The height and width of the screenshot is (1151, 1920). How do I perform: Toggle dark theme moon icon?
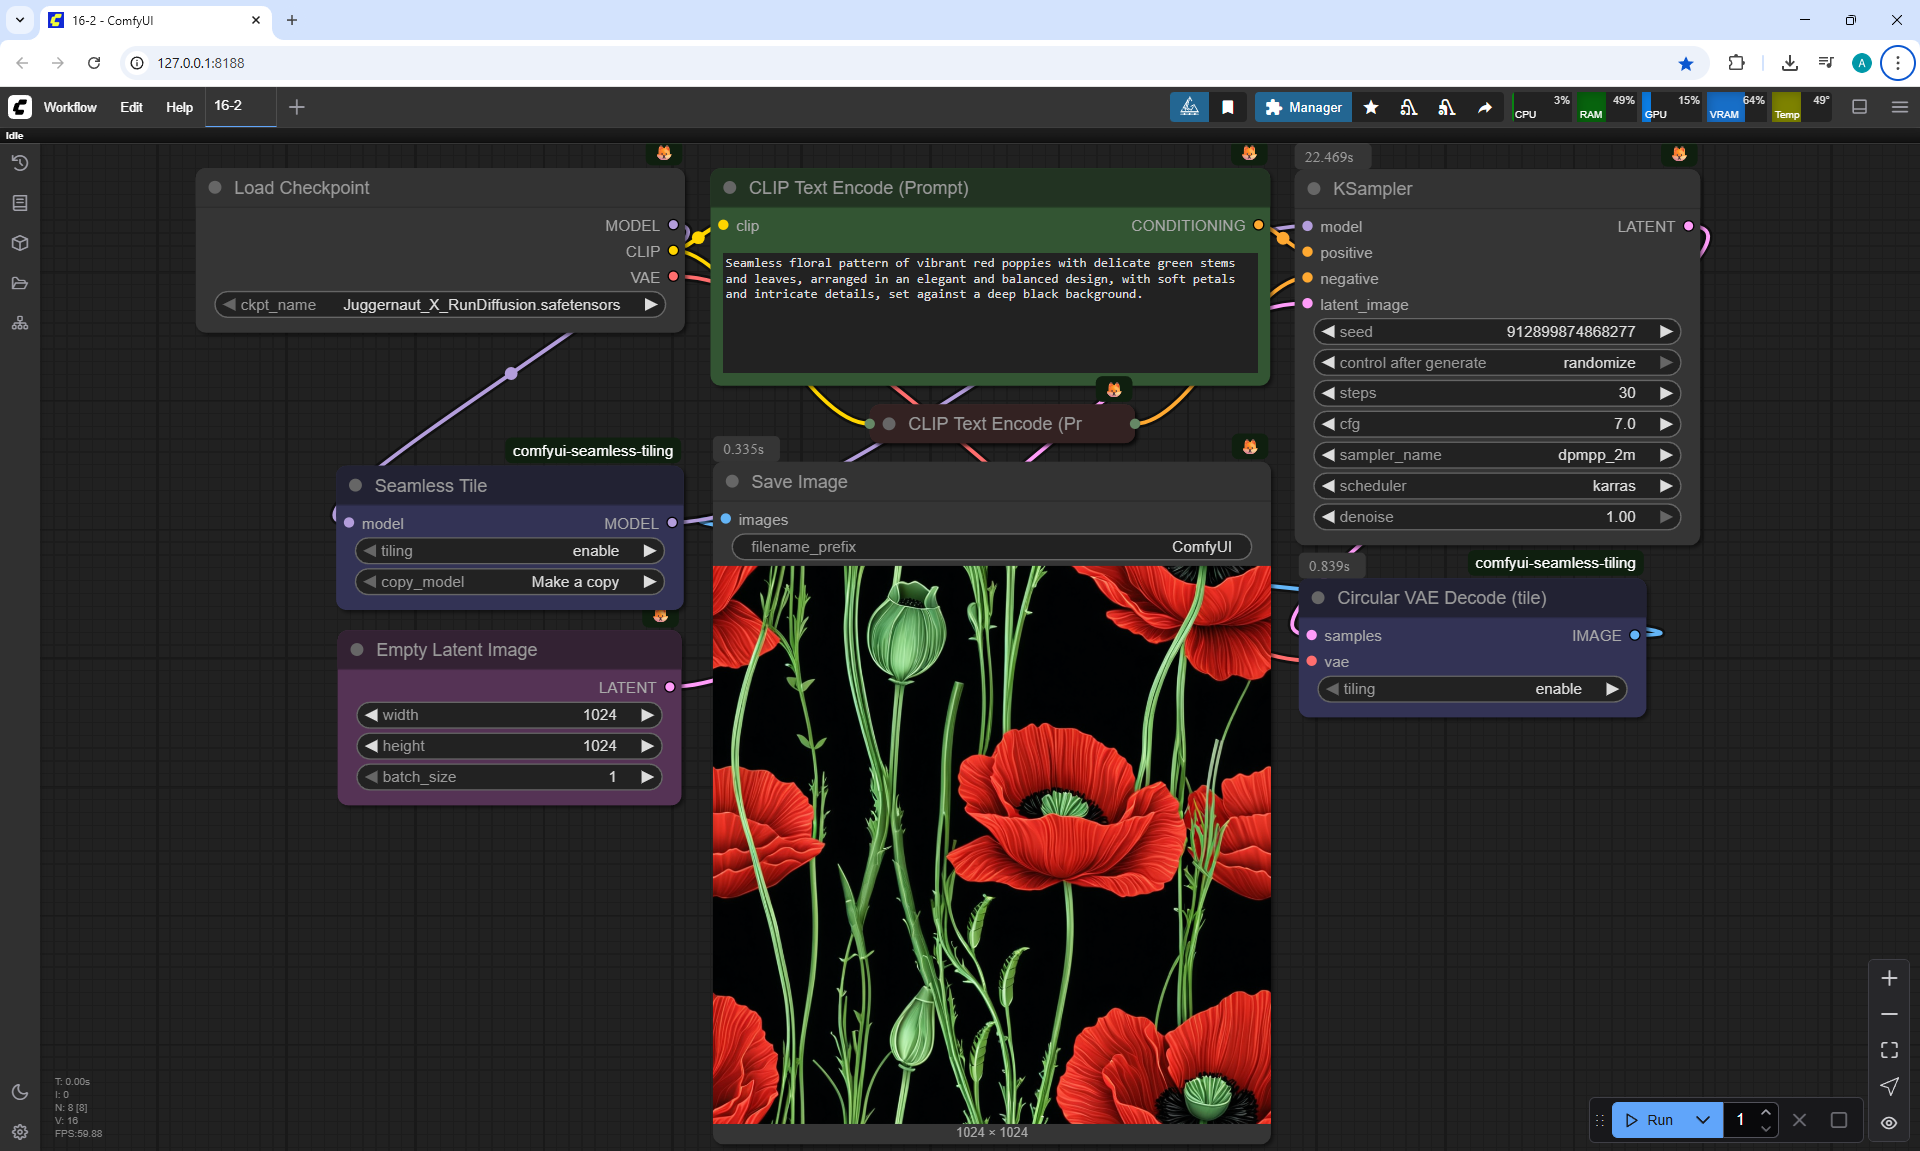point(20,1092)
